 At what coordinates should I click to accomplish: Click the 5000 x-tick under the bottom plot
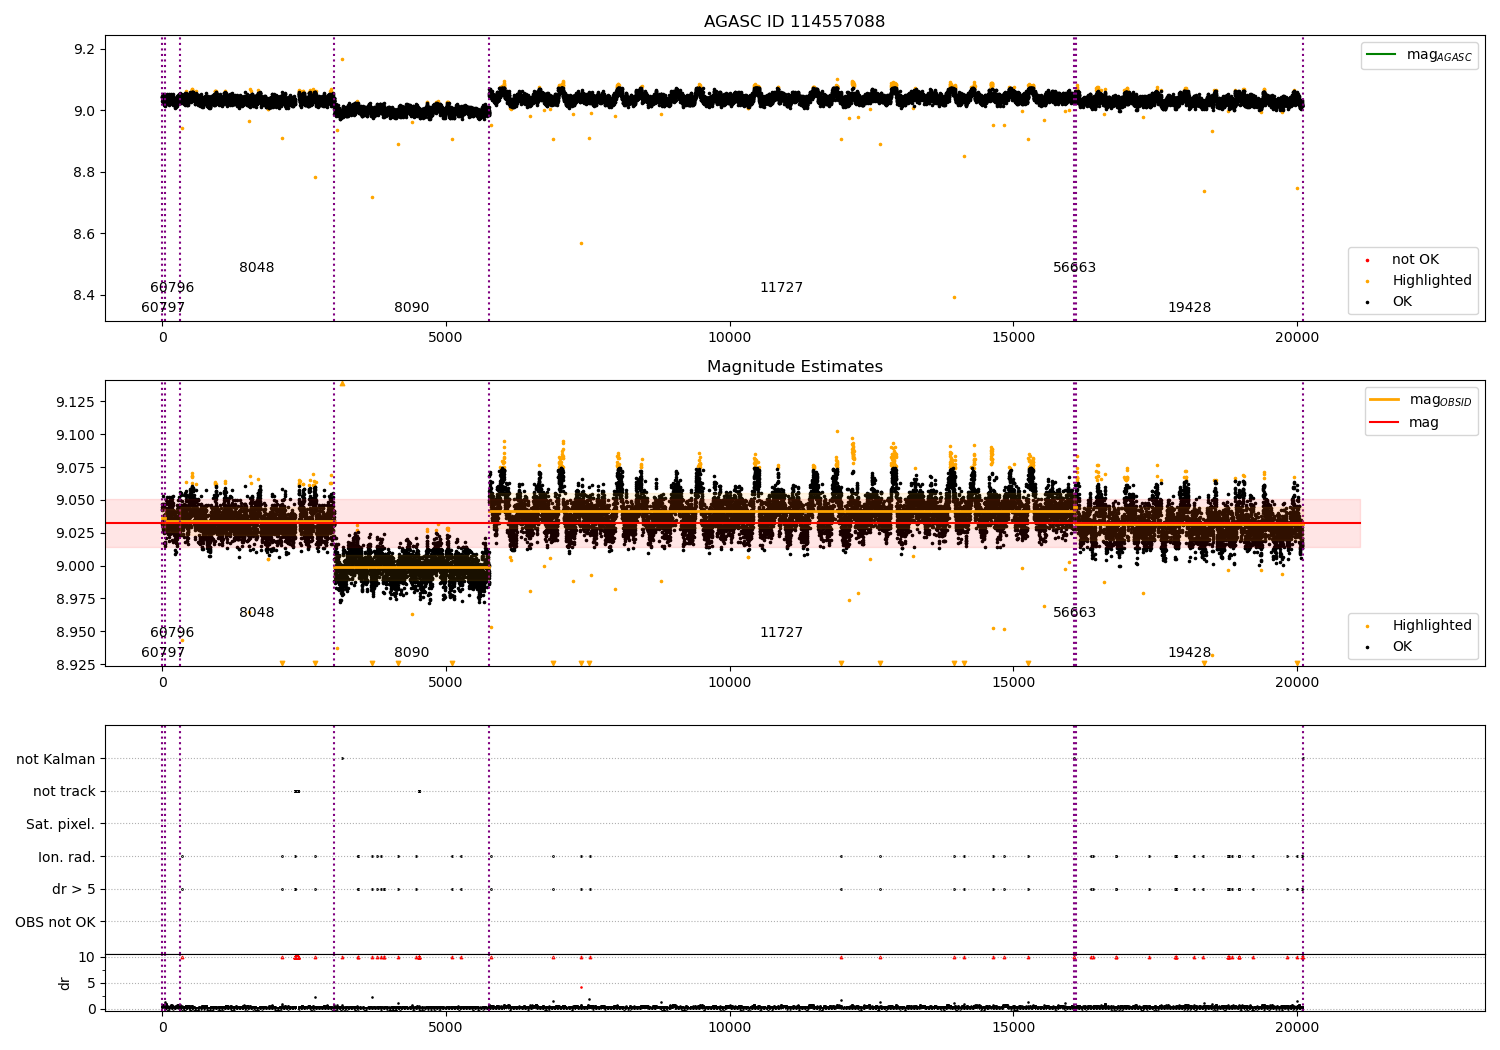[446, 1028]
